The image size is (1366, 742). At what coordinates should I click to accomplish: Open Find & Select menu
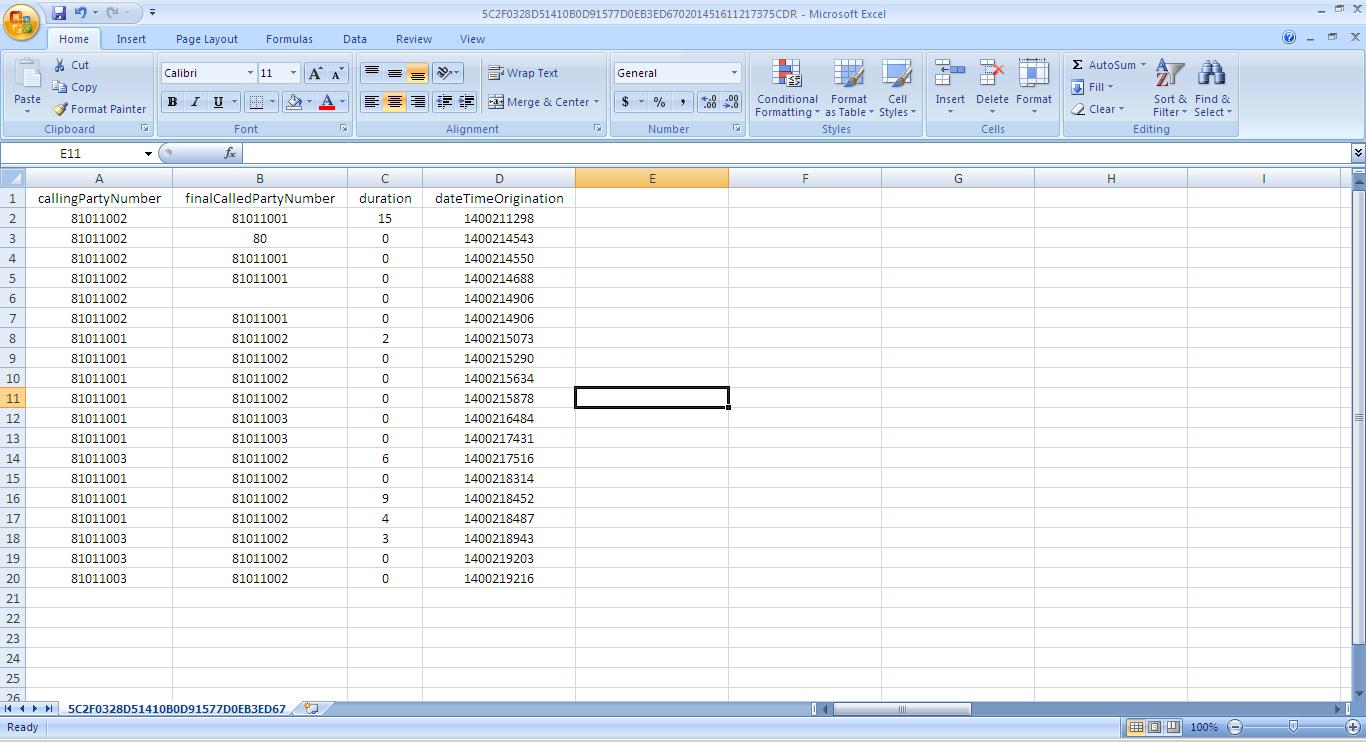click(x=1212, y=88)
